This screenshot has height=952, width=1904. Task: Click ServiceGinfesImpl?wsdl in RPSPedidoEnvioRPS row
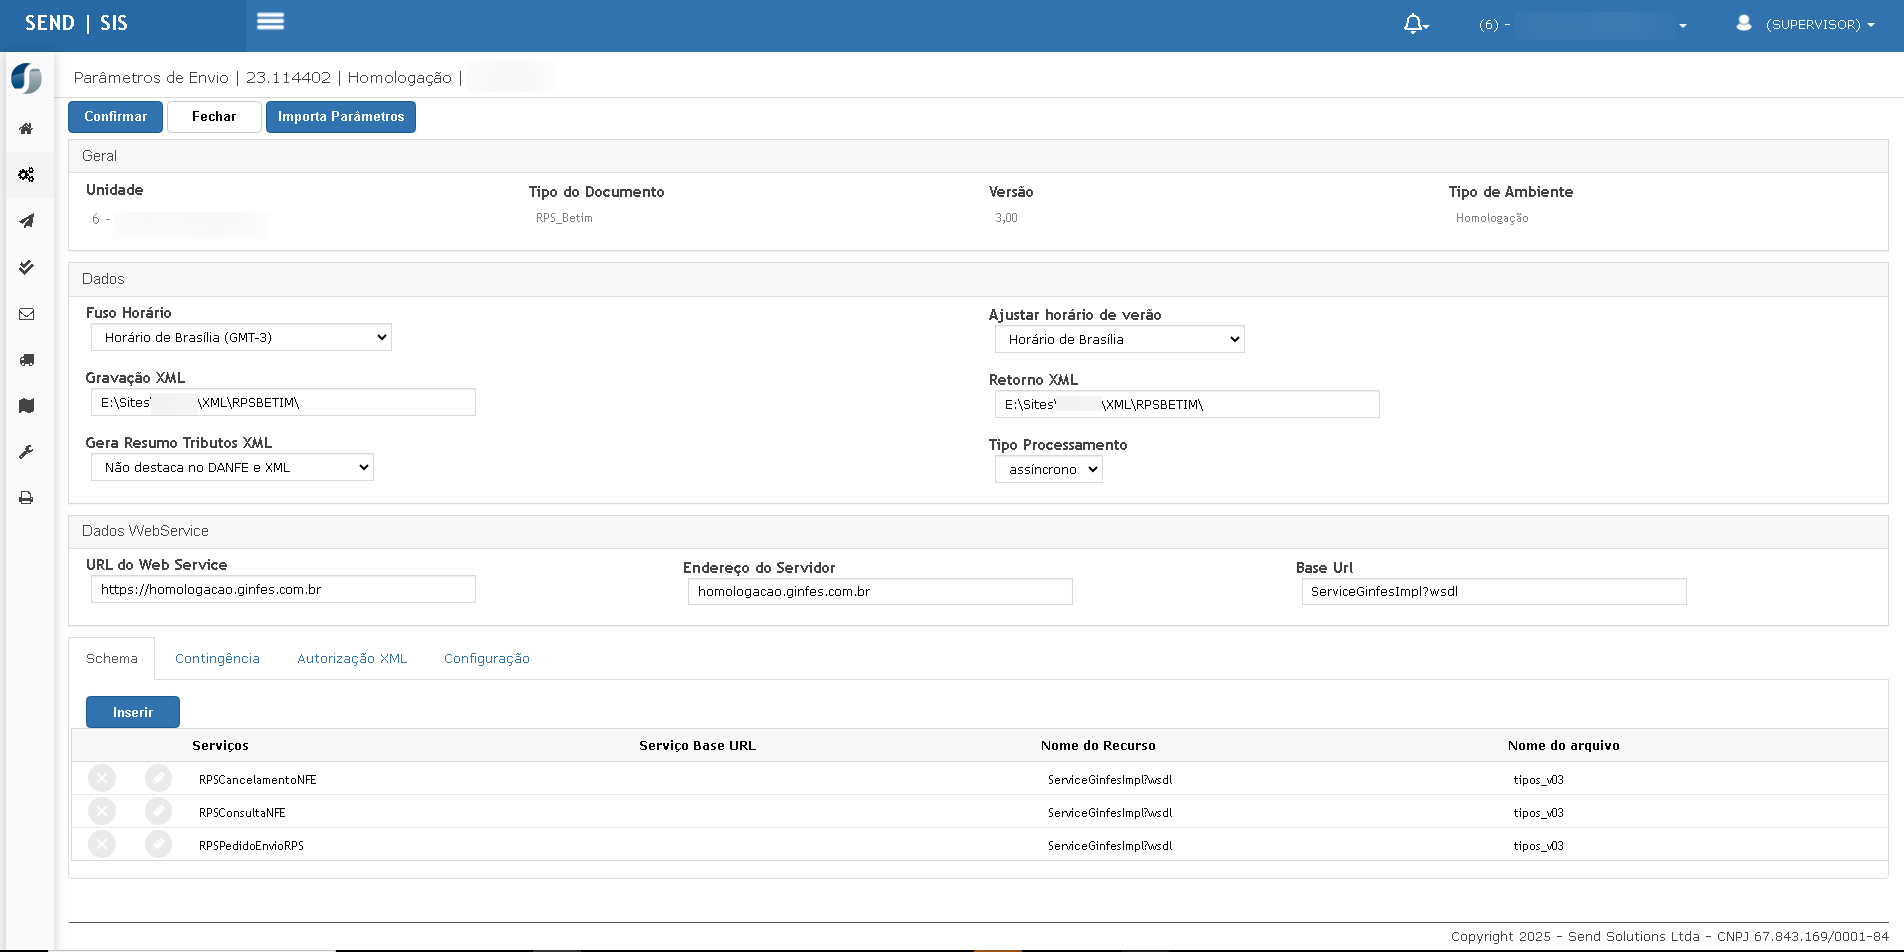[1110, 845]
